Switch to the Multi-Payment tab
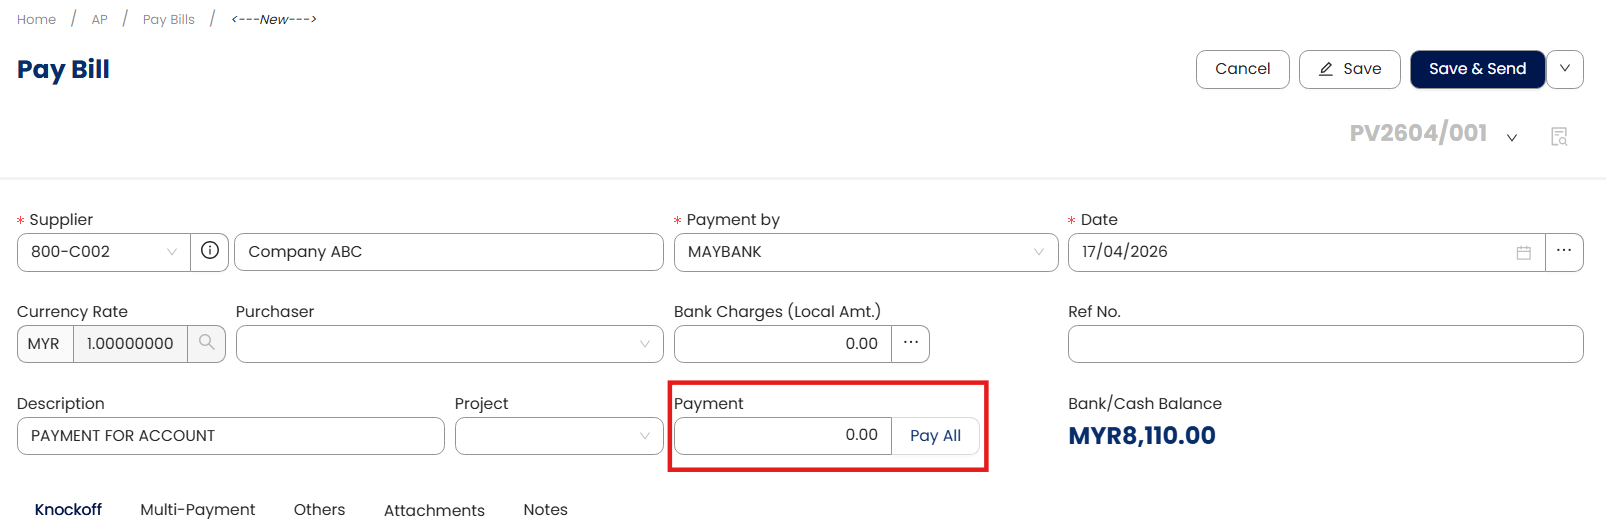The image size is (1606, 532). (198, 510)
